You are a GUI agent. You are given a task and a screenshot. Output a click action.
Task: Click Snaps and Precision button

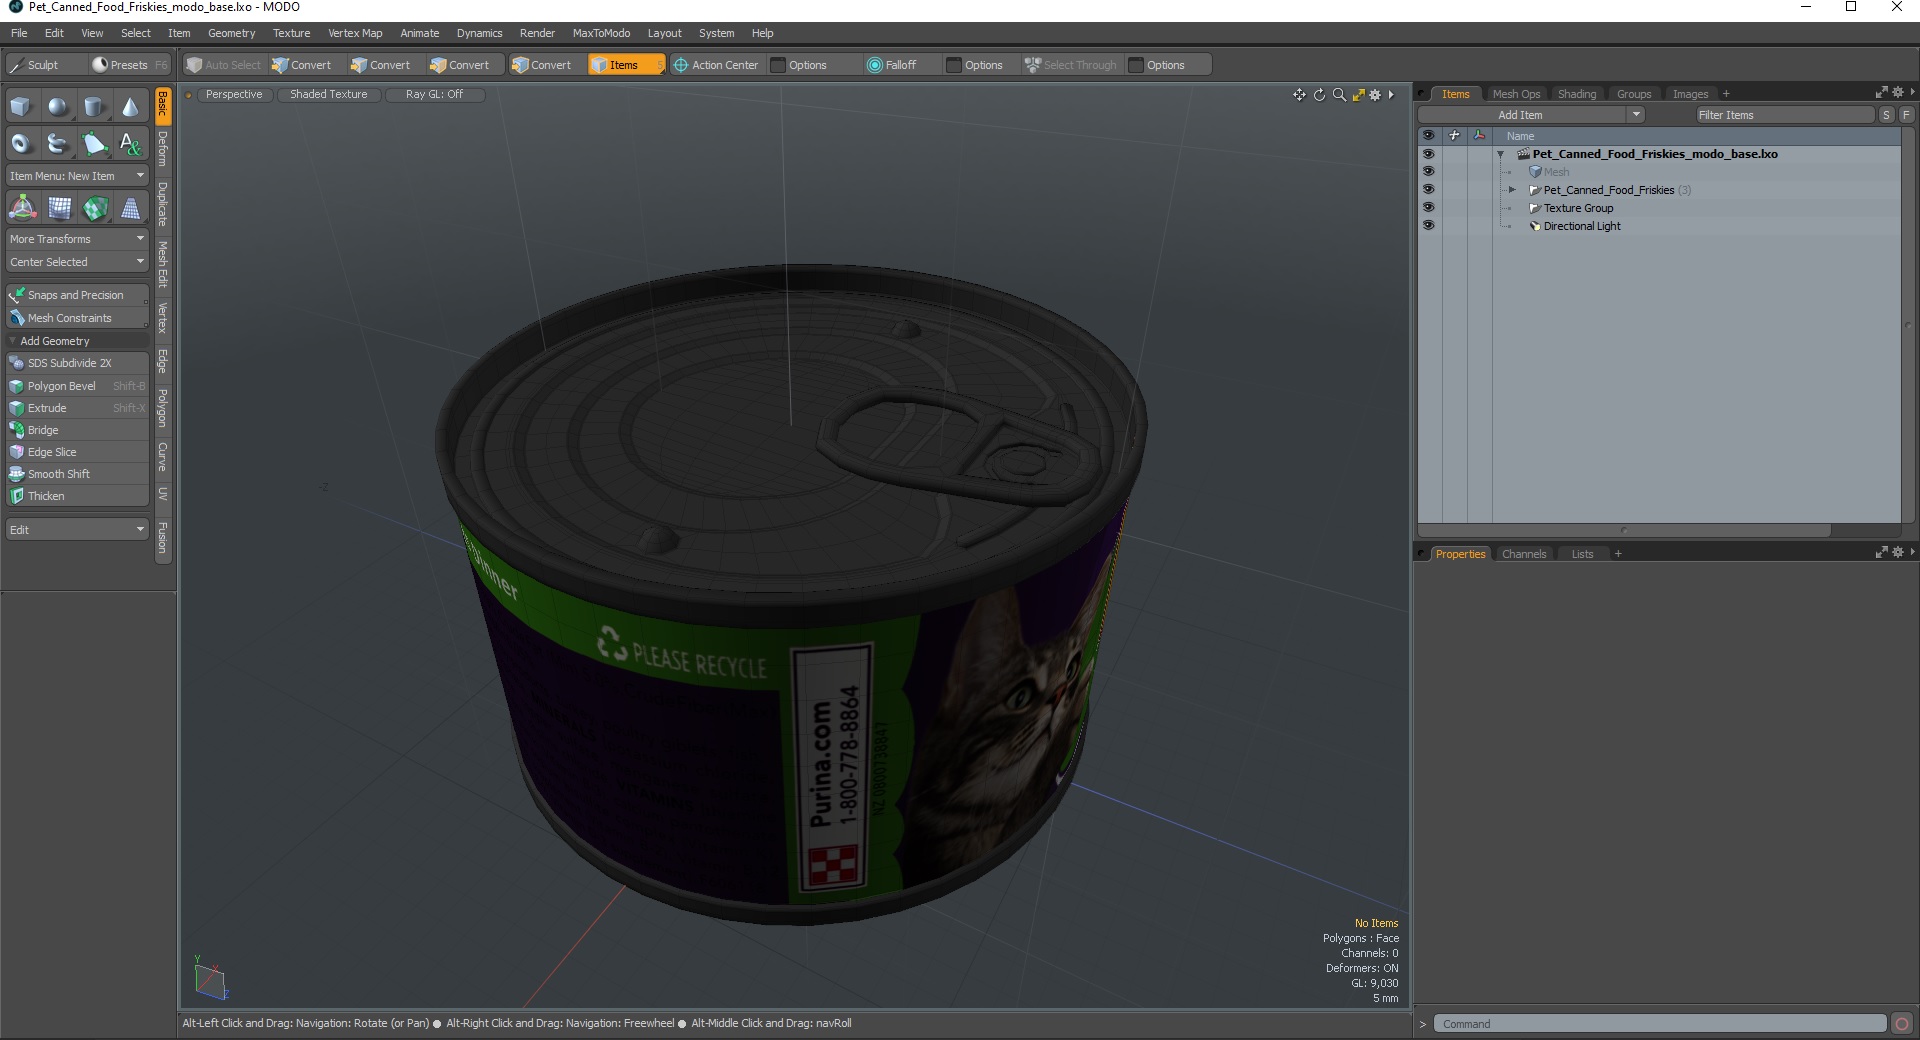coord(77,295)
